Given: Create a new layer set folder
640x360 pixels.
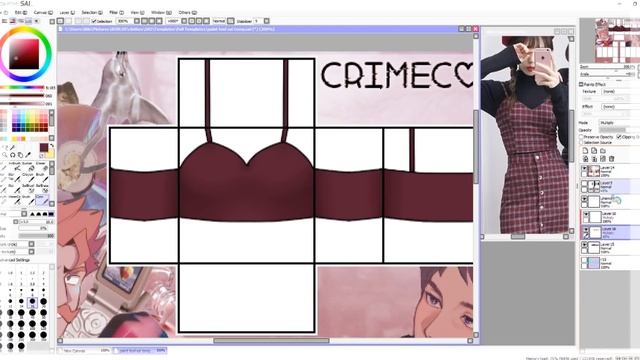Looking at the screenshot, I should [603, 151].
